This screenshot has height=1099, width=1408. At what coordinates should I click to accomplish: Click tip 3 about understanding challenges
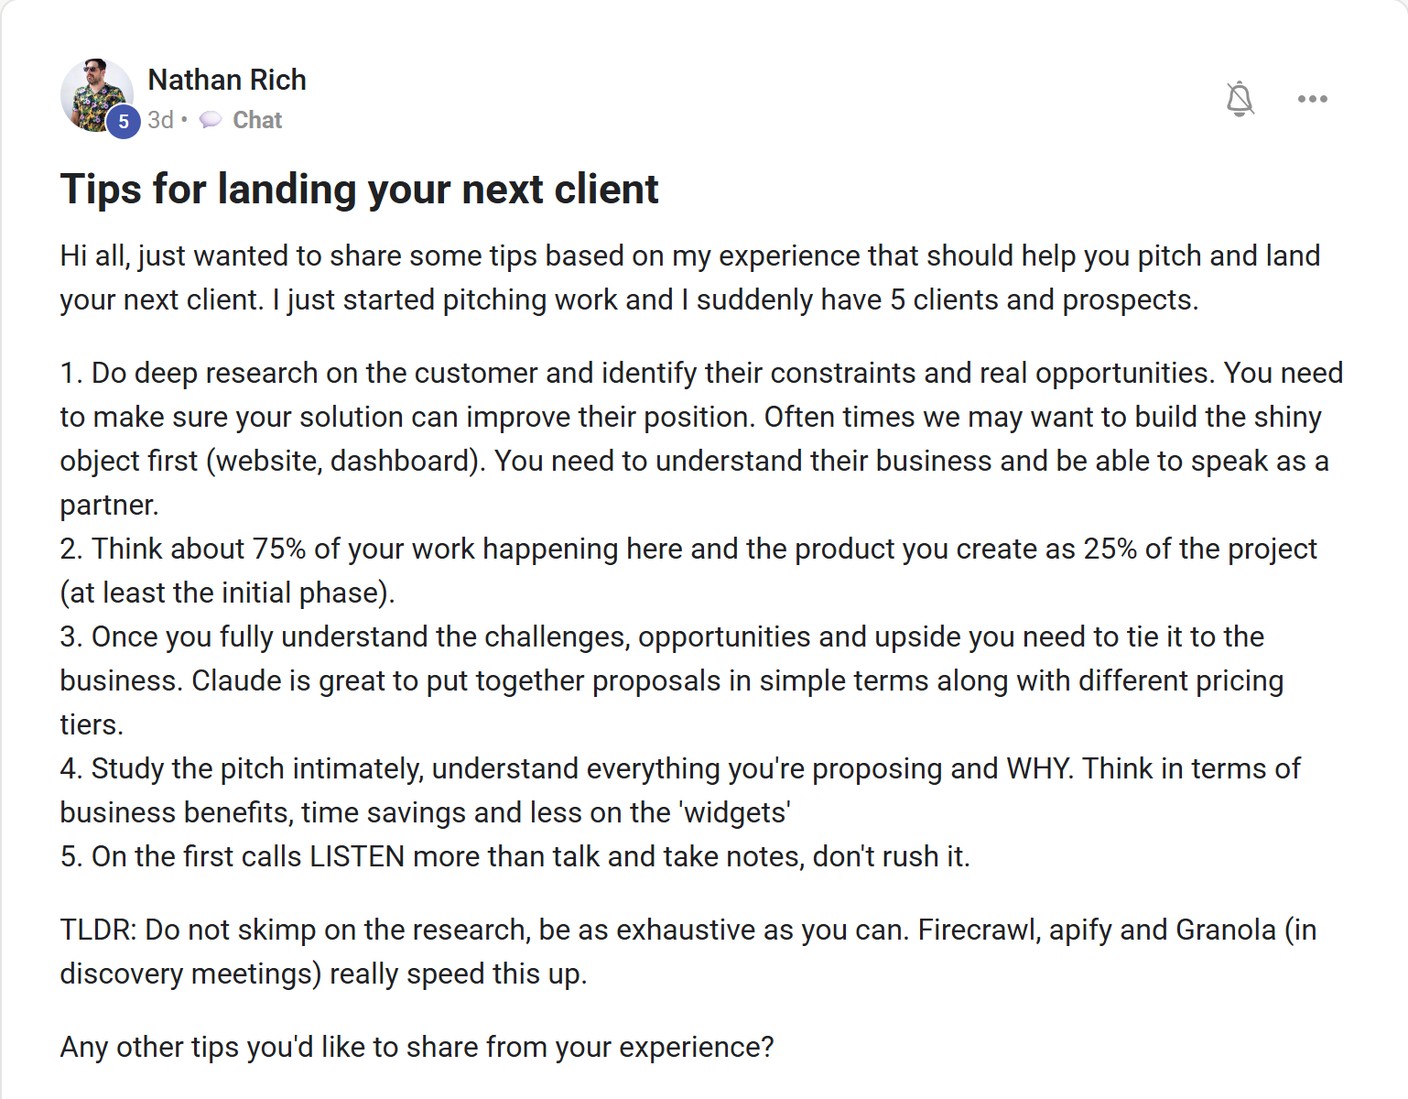pyautogui.click(x=672, y=681)
